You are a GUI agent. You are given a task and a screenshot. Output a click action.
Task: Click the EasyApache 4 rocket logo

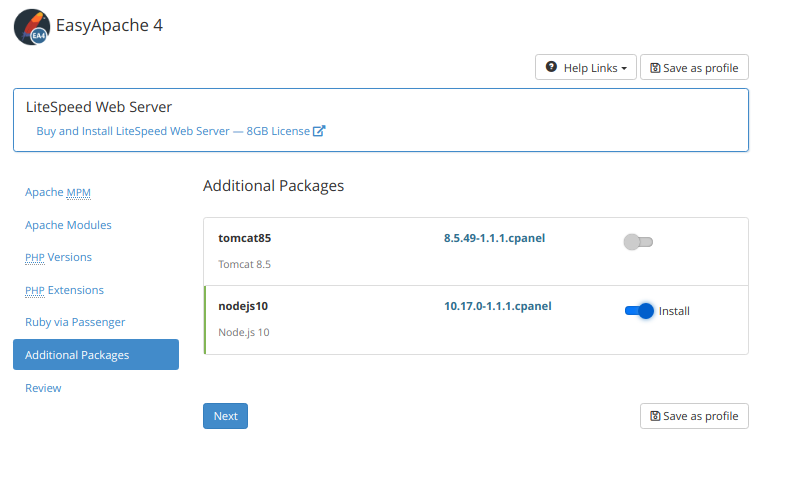32,27
